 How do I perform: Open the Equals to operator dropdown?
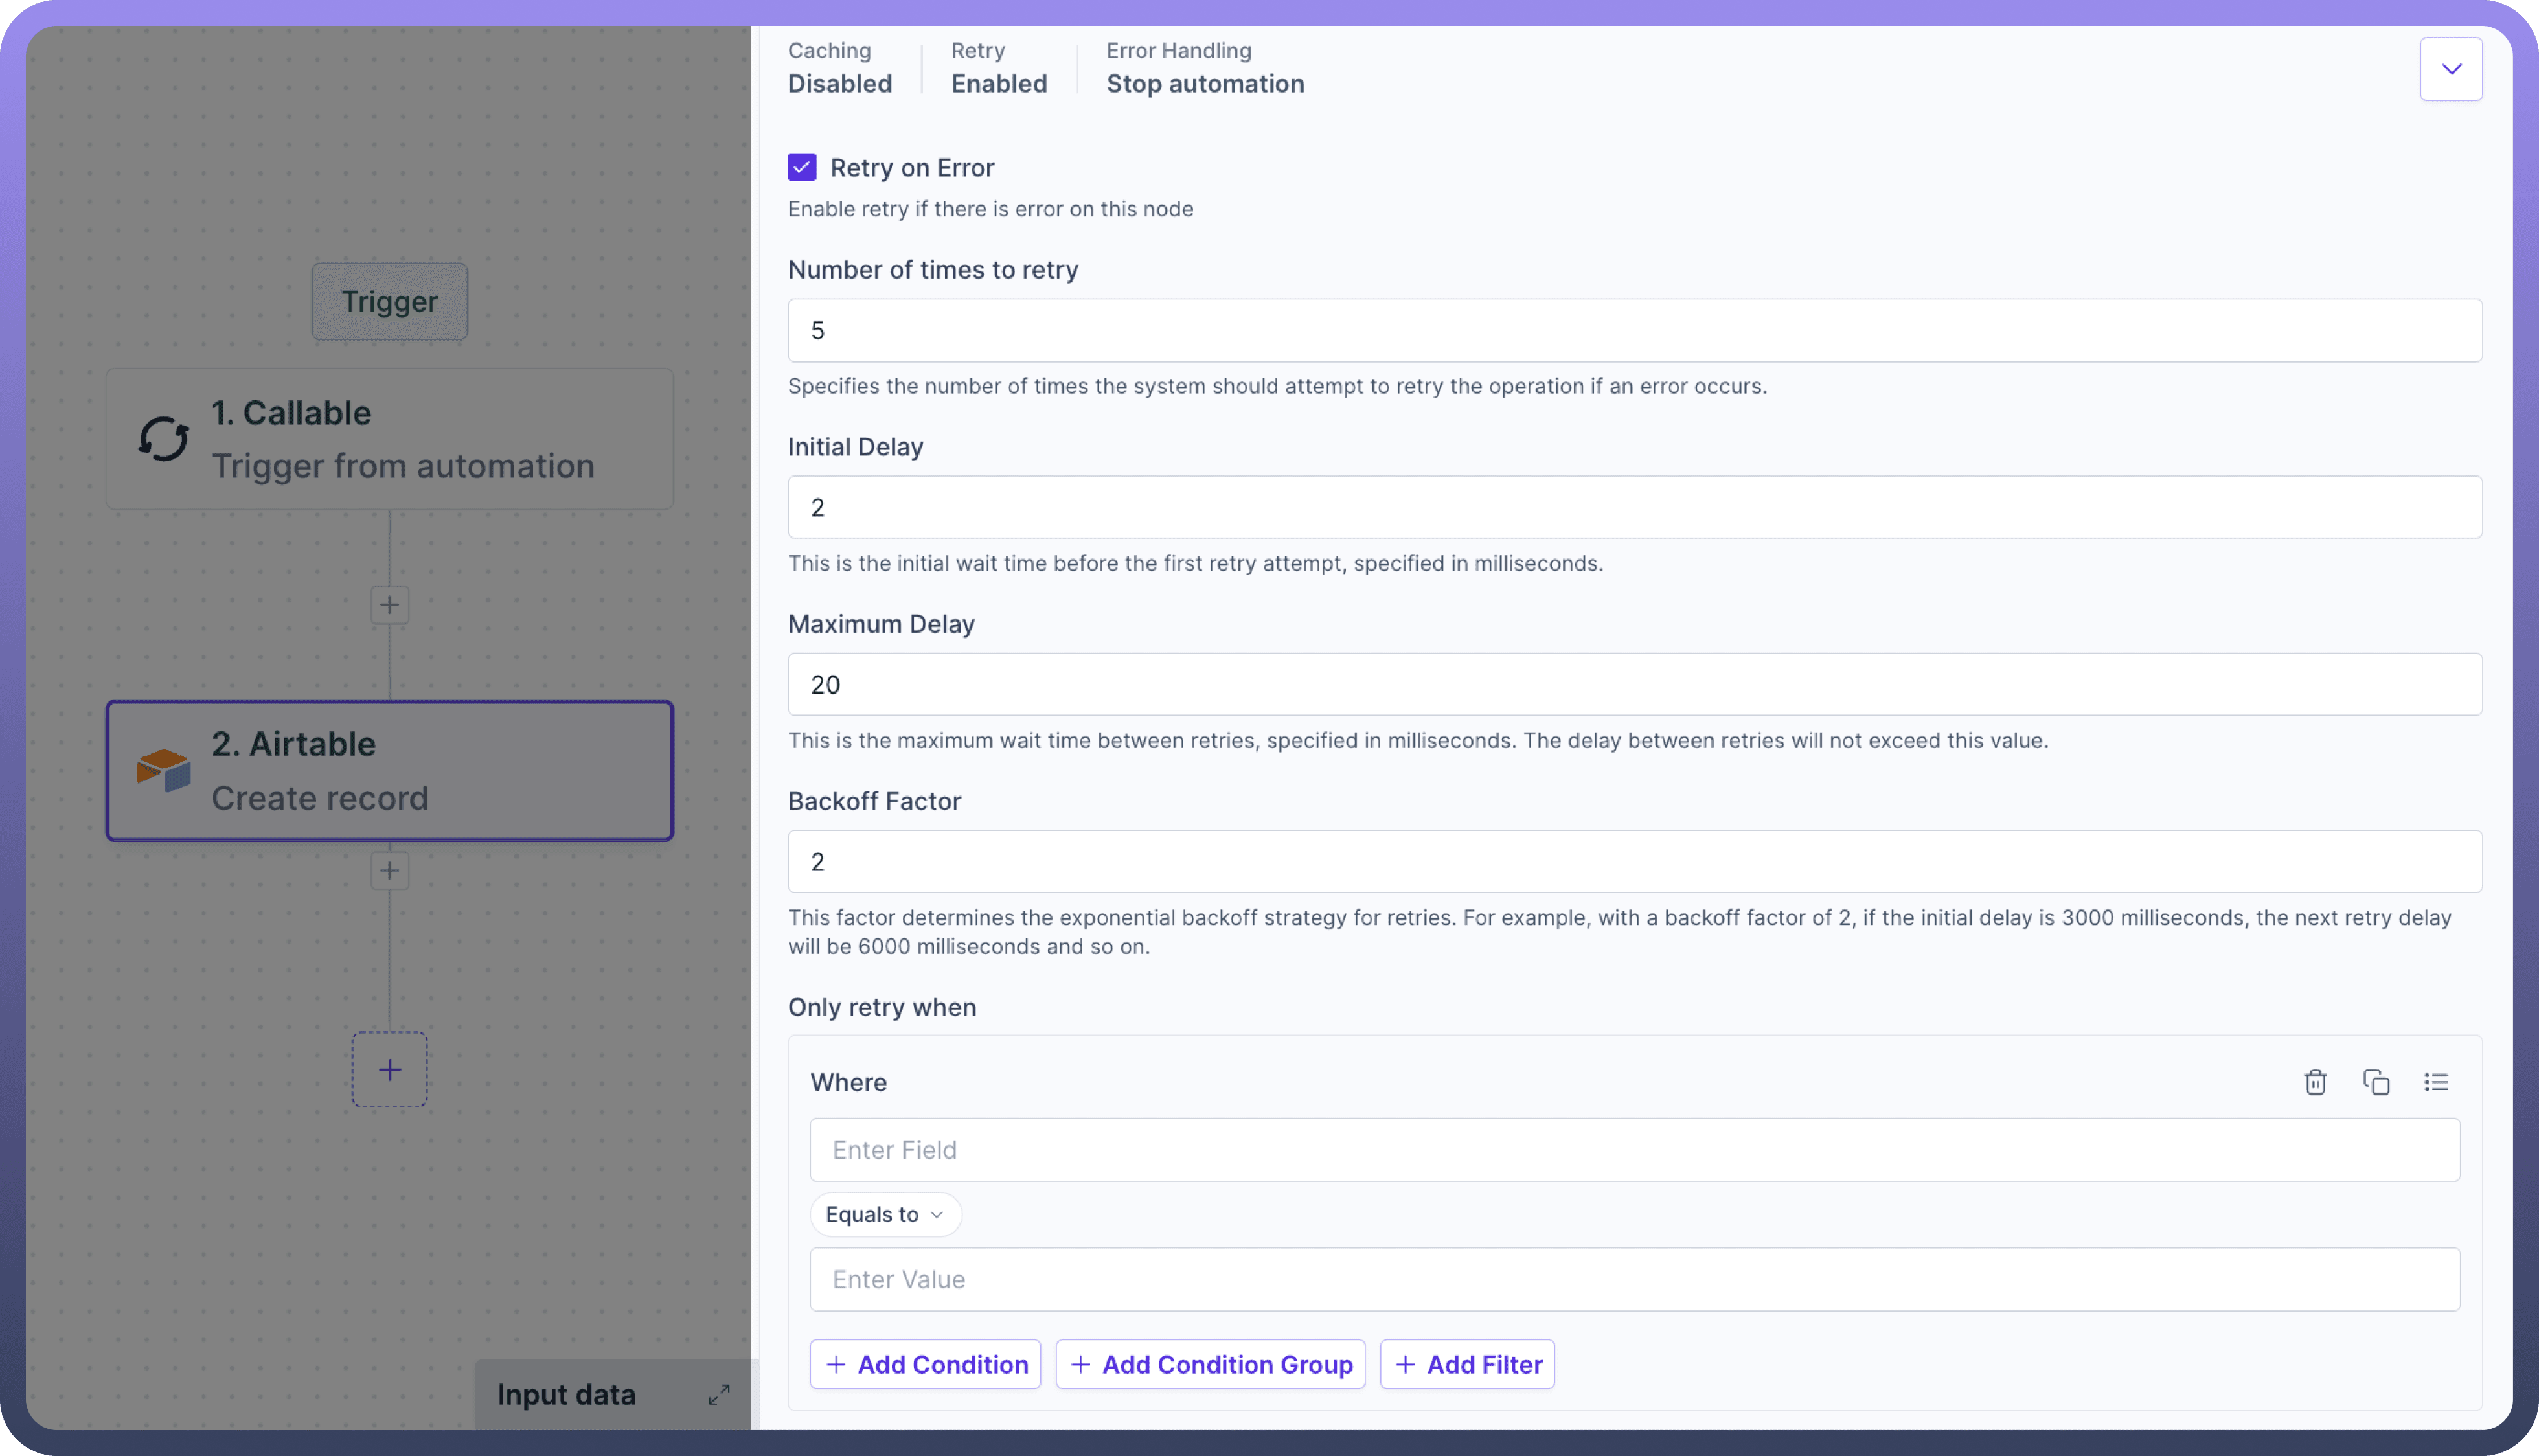click(885, 1214)
